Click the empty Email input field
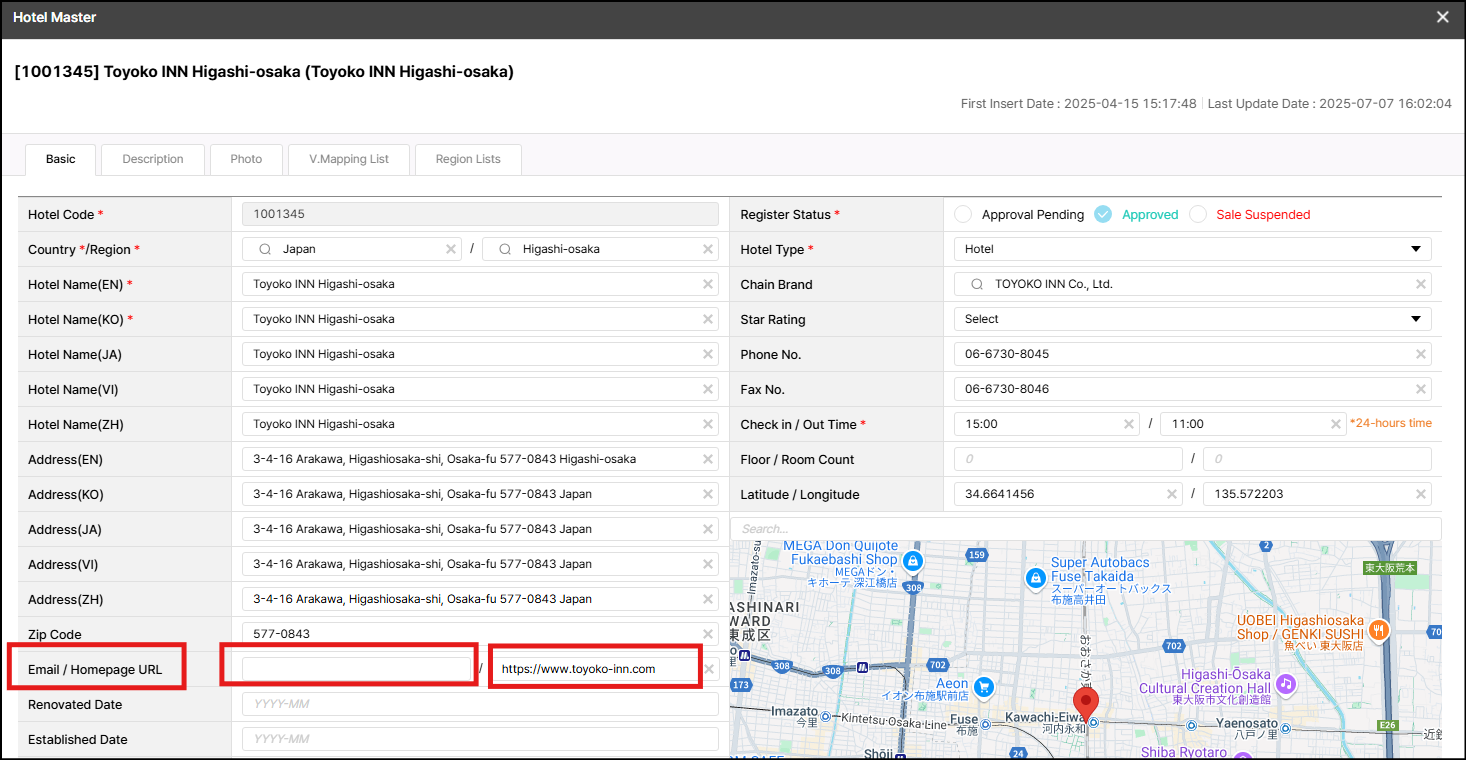Image resolution: width=1466 pixels, height=760 pixels. point(356,669)
